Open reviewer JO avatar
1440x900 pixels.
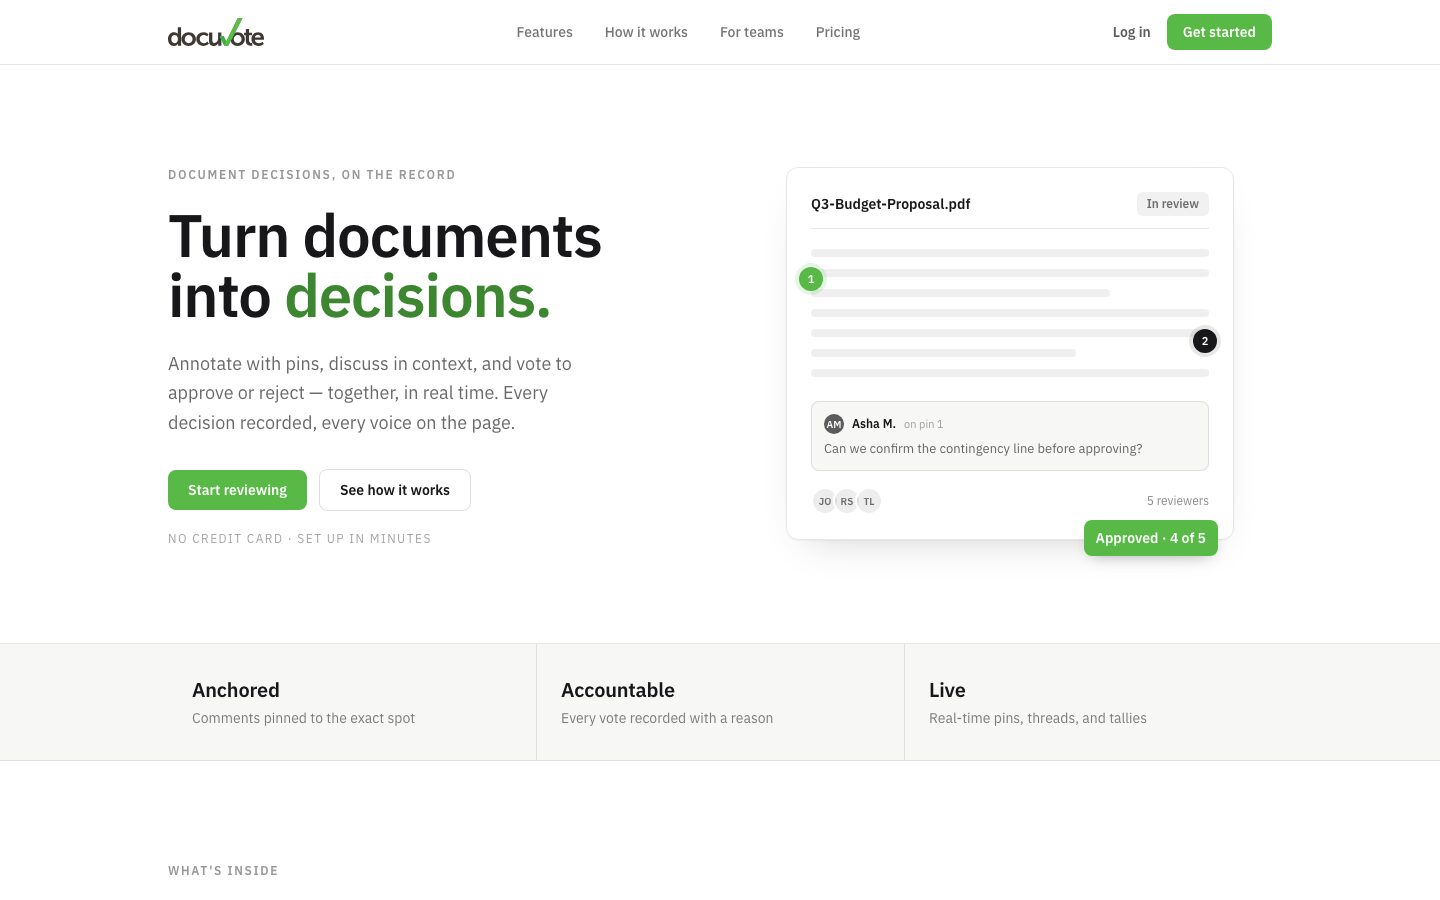coord(825,501)
